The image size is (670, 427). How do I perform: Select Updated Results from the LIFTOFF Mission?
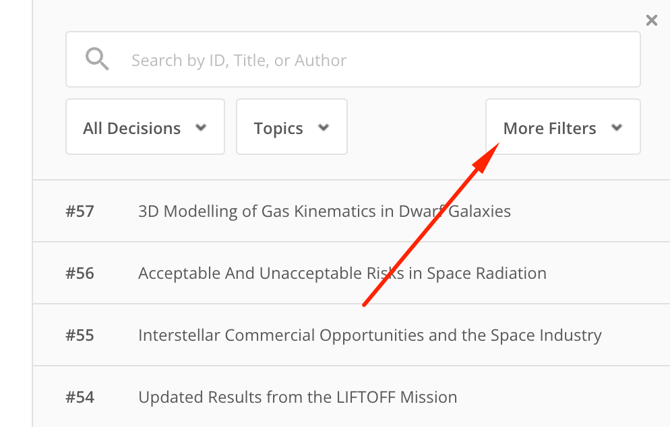(x=297, y=397)
